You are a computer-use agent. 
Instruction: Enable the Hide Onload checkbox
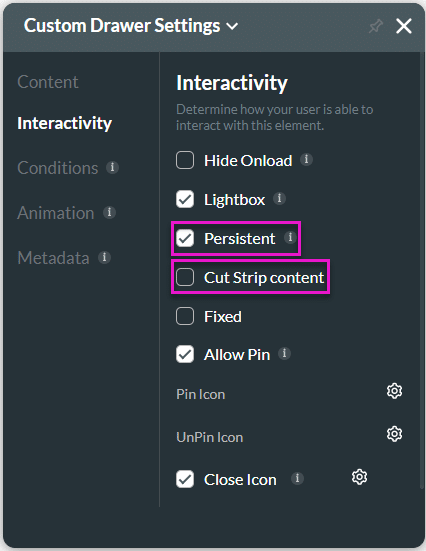tap(185, 160)
